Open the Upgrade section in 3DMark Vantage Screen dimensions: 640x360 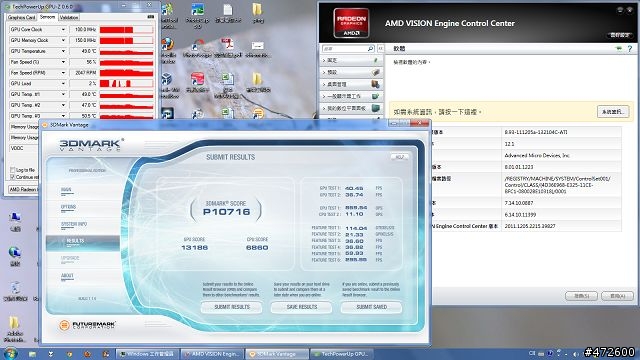tap(70, 258)
